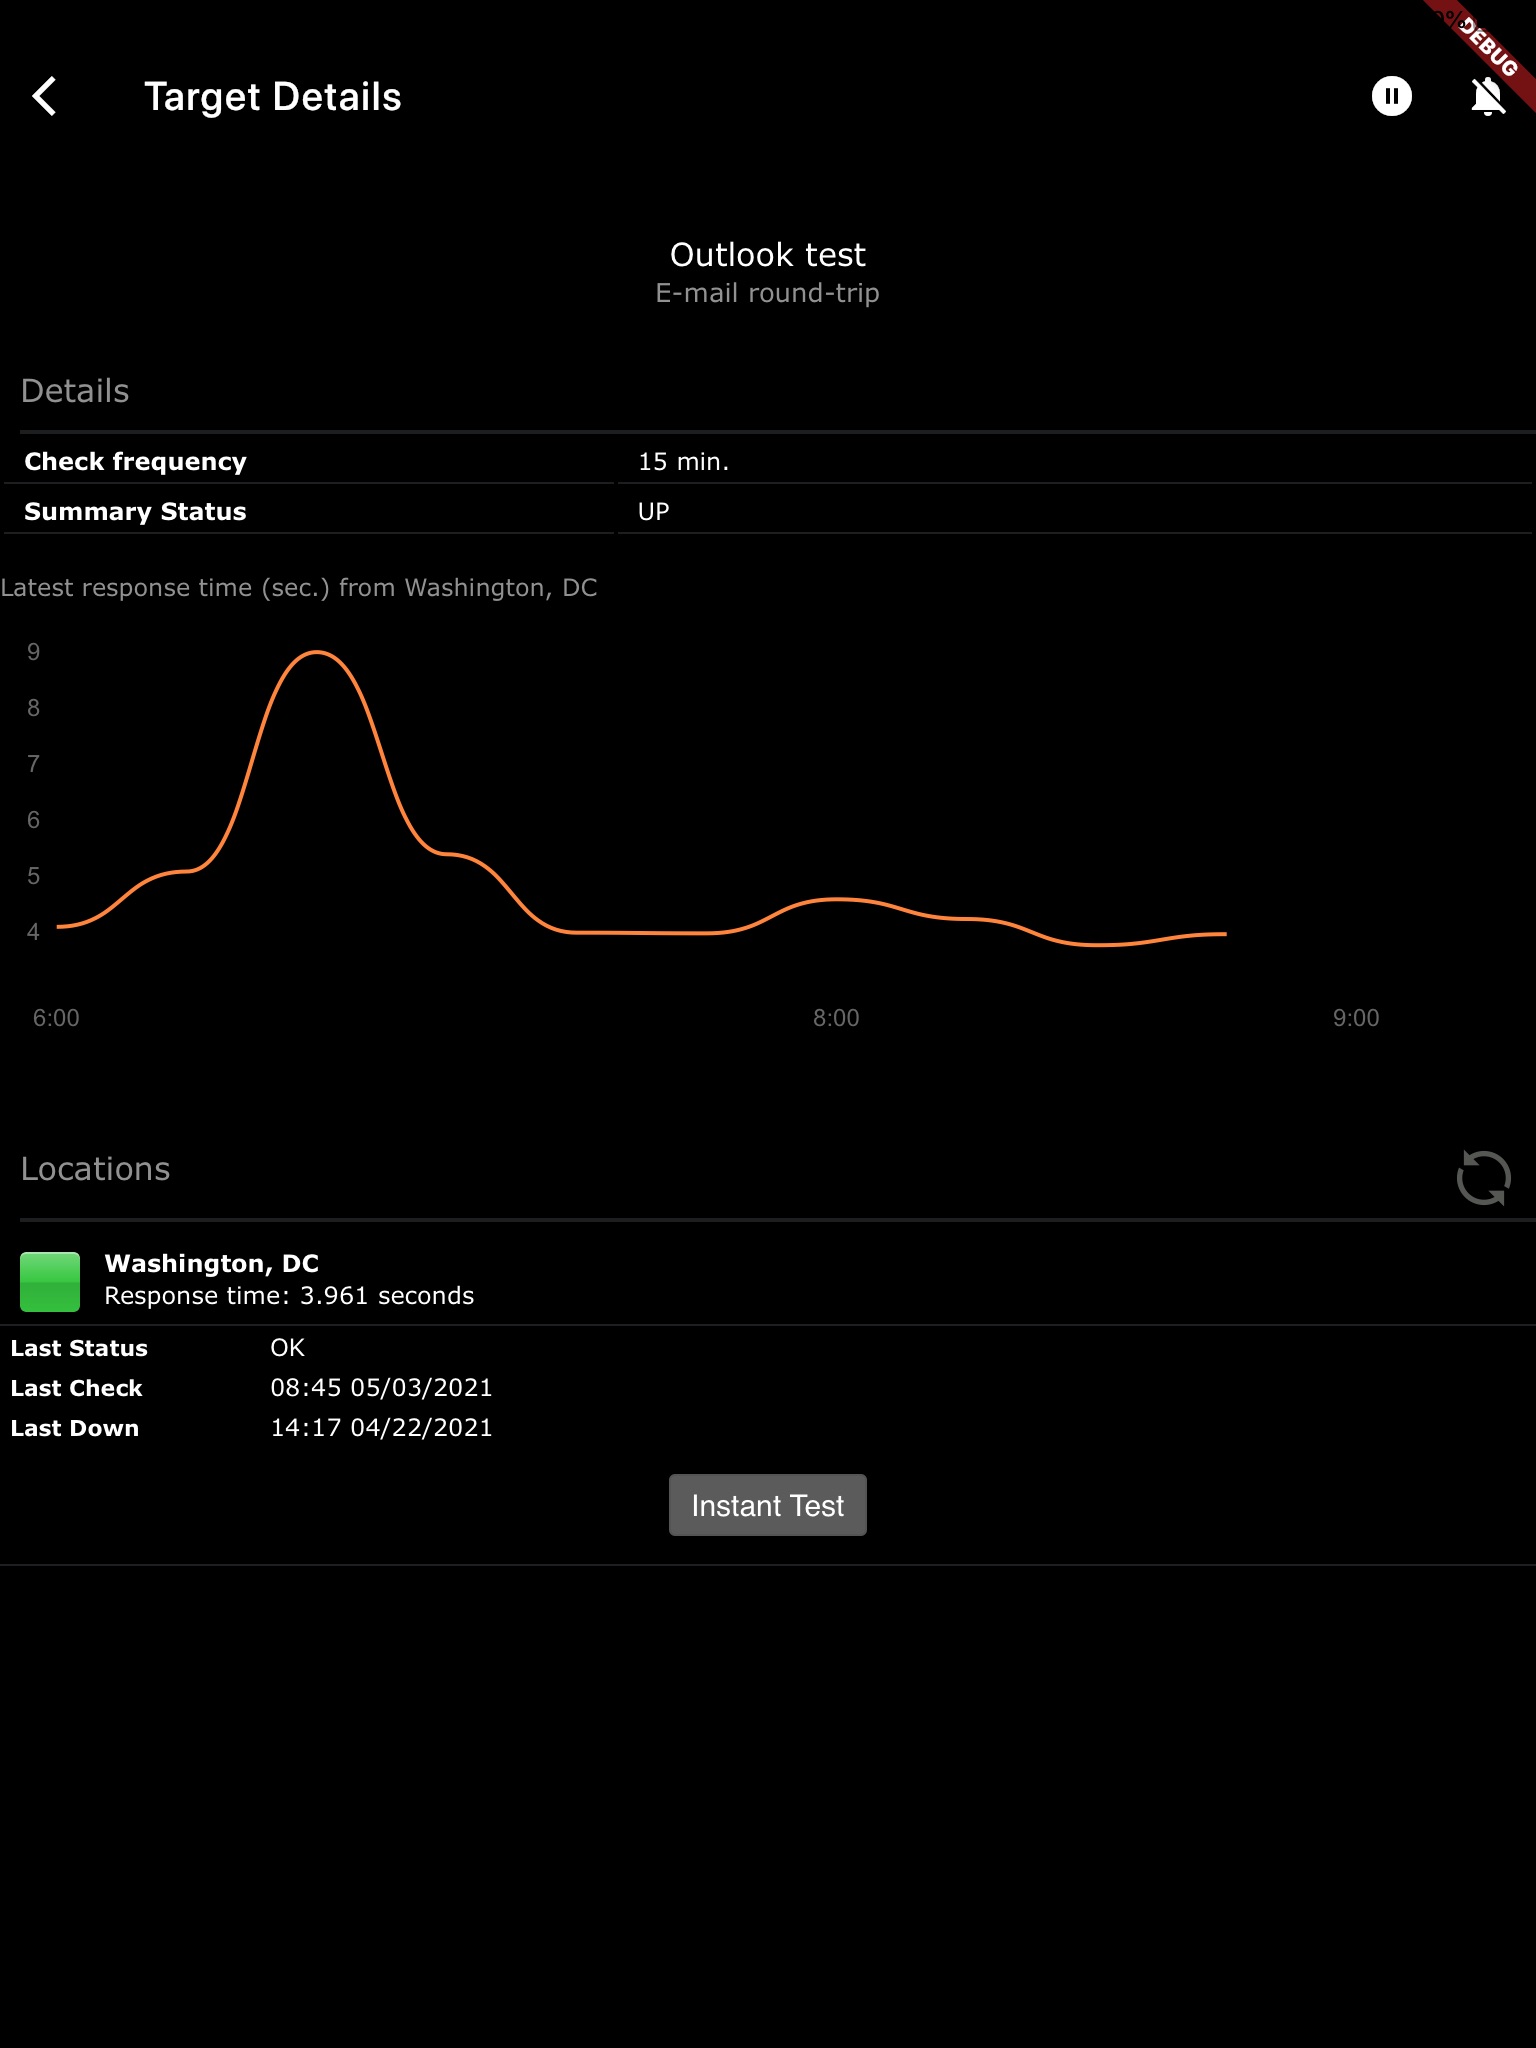
Task: Go back using the back arrow
Action: pos(45,97)
